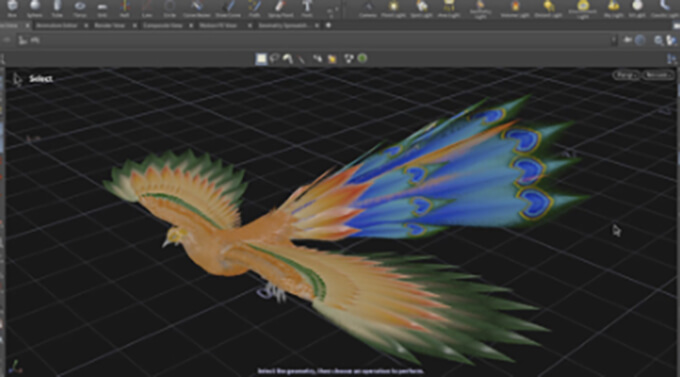Choose the Torus shelf tool
Viewport: 680px width, 377px height.
click(80, 8)
